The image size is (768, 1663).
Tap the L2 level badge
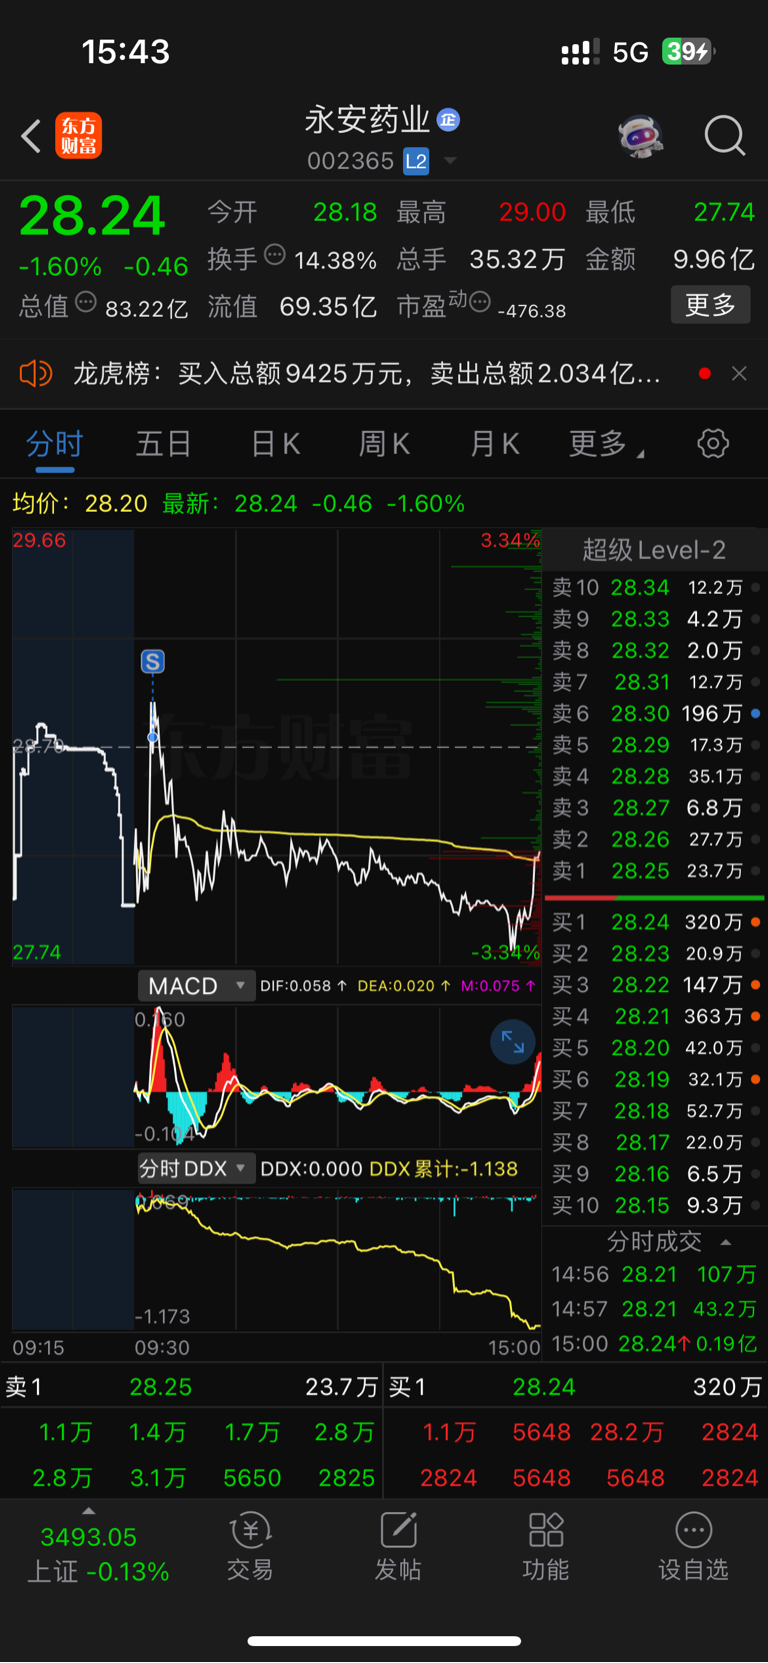(x=416, y=161)
